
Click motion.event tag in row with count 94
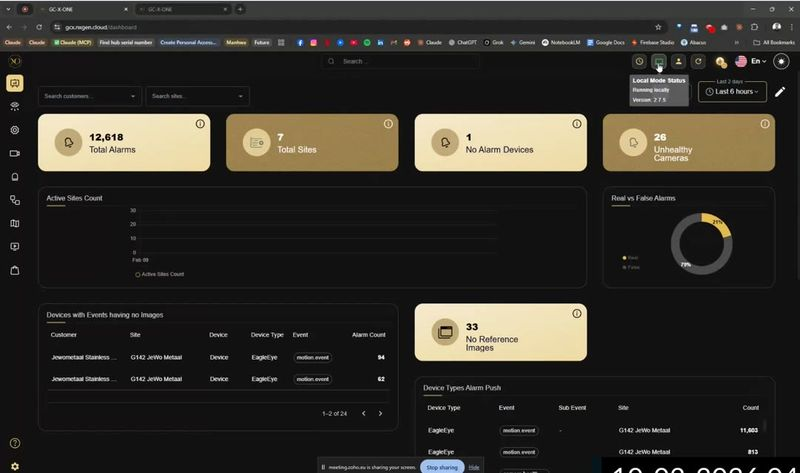point(313,358)
